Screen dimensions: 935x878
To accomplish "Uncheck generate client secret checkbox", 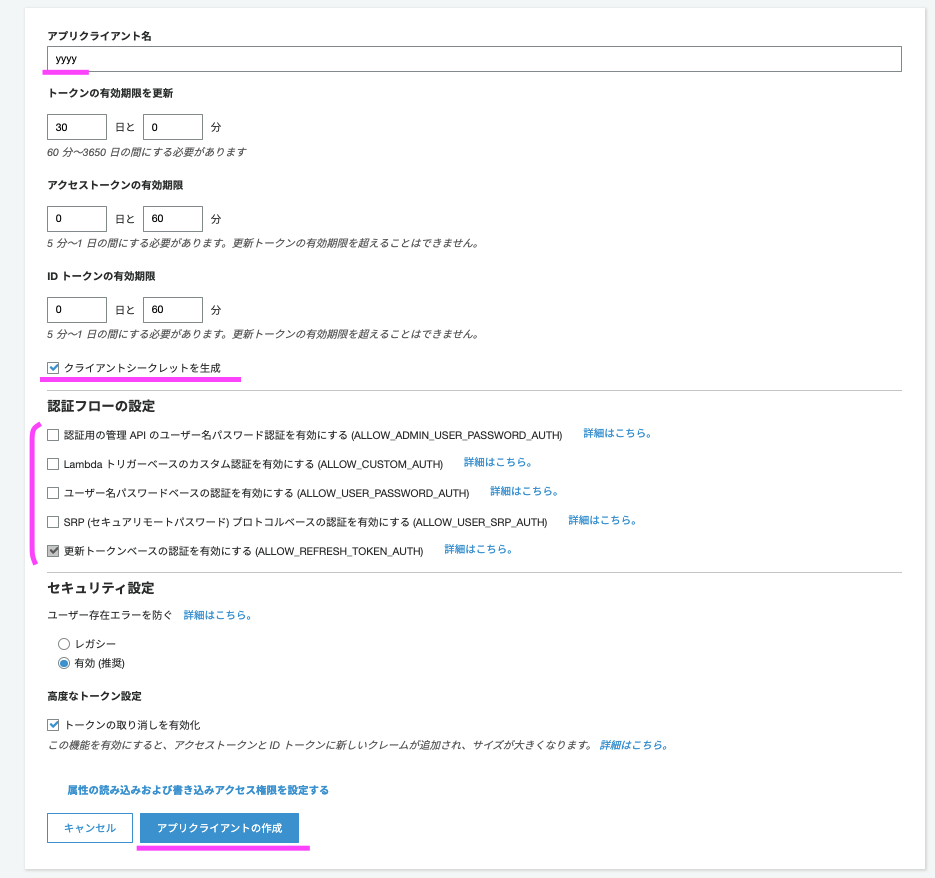I will 53,367.
